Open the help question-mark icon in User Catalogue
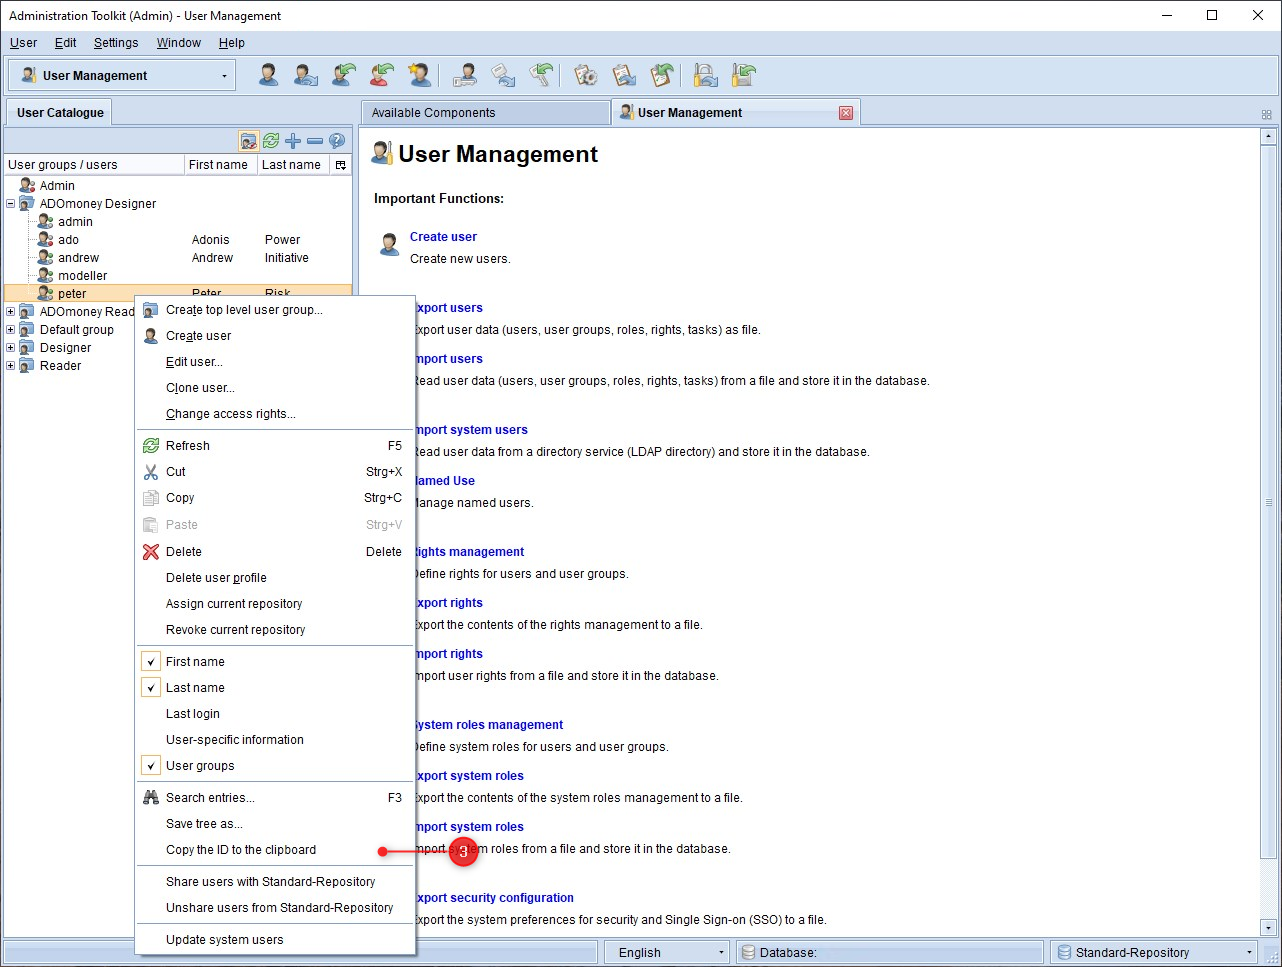1282x967 pixels. 337,141
